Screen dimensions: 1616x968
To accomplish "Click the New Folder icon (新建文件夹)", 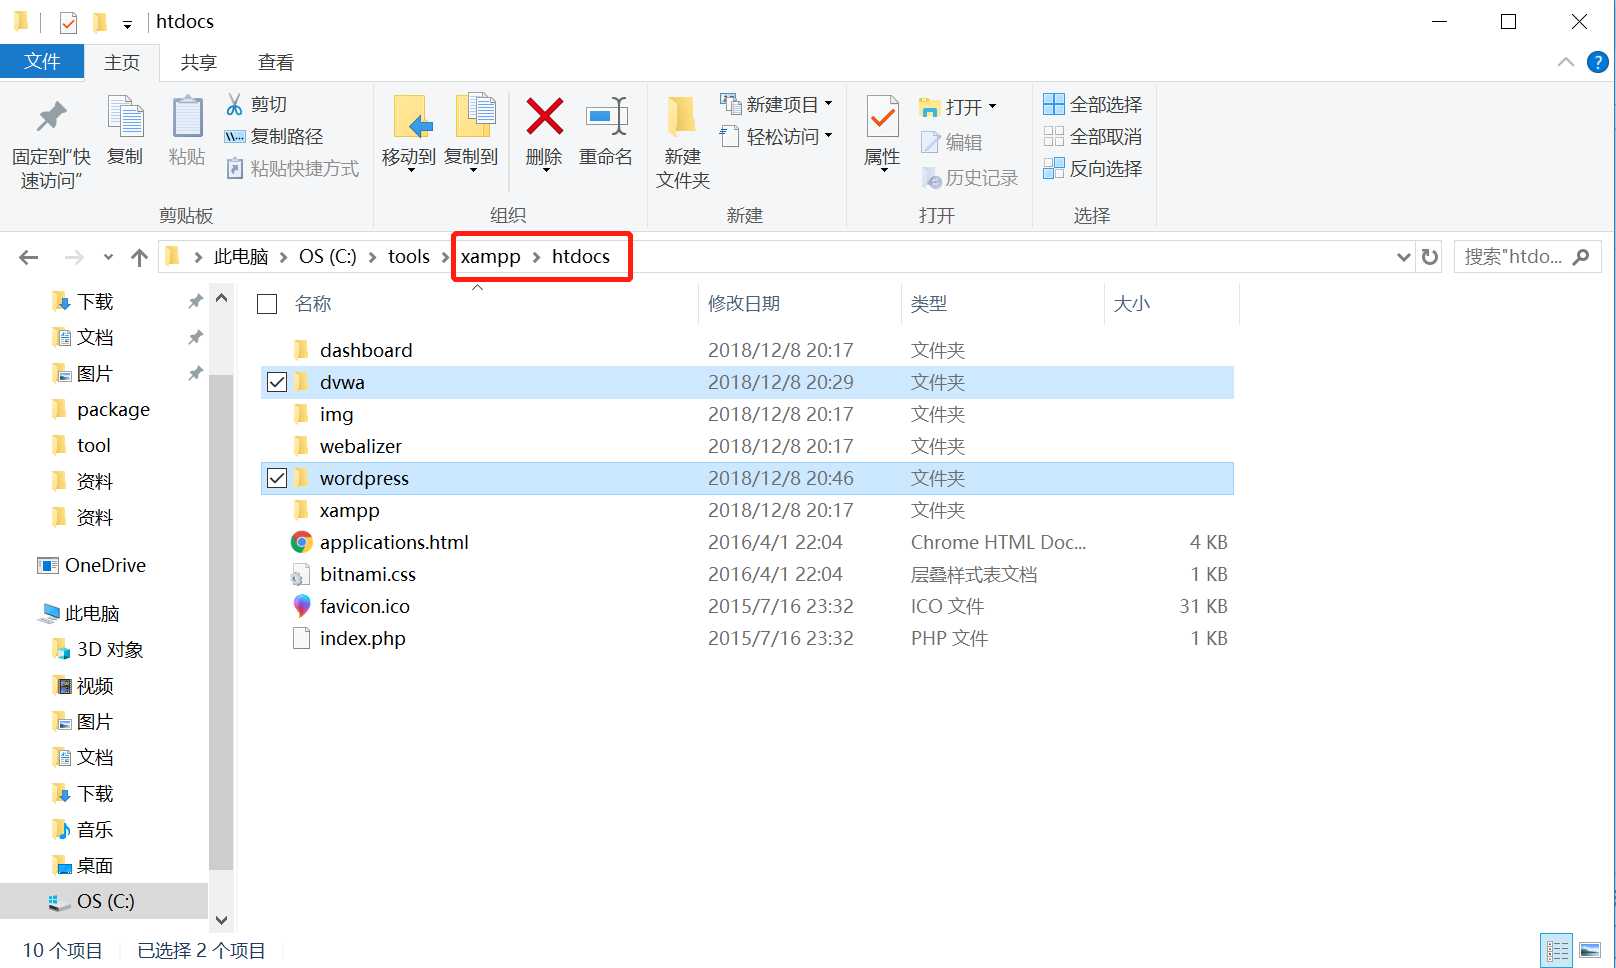I will point(682,117).
